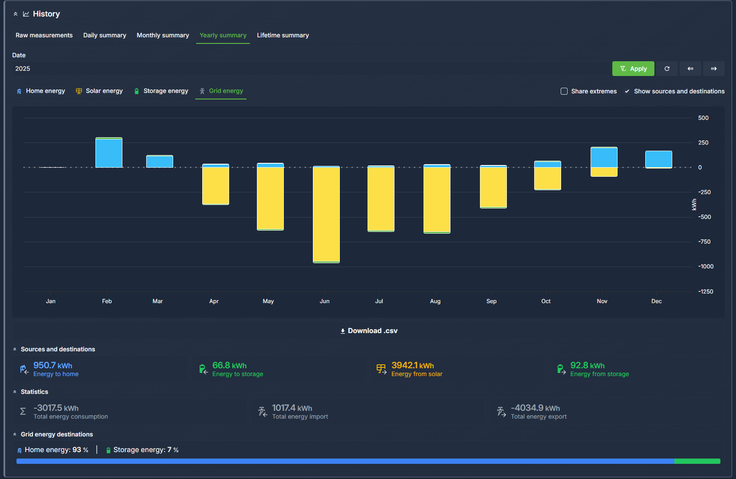The height and width of the screenshot is (479, 736).
Task: Click the Energy to storage battery icon
Action: point(202,369)
